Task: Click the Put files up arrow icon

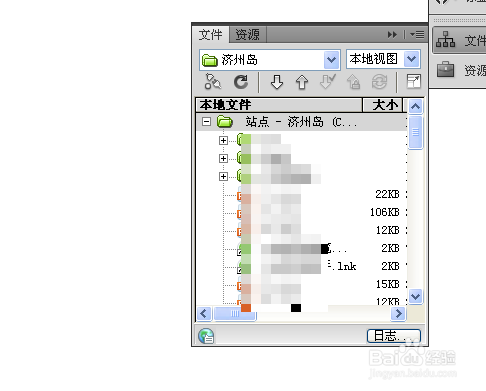Action: click(302, 82)
